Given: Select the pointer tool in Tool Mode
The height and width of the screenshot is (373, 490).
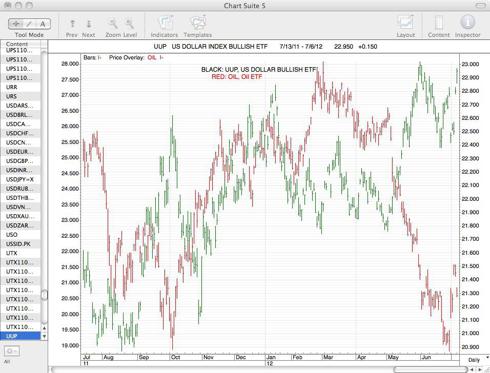Looking at the screenshot, I should (15, 24).
